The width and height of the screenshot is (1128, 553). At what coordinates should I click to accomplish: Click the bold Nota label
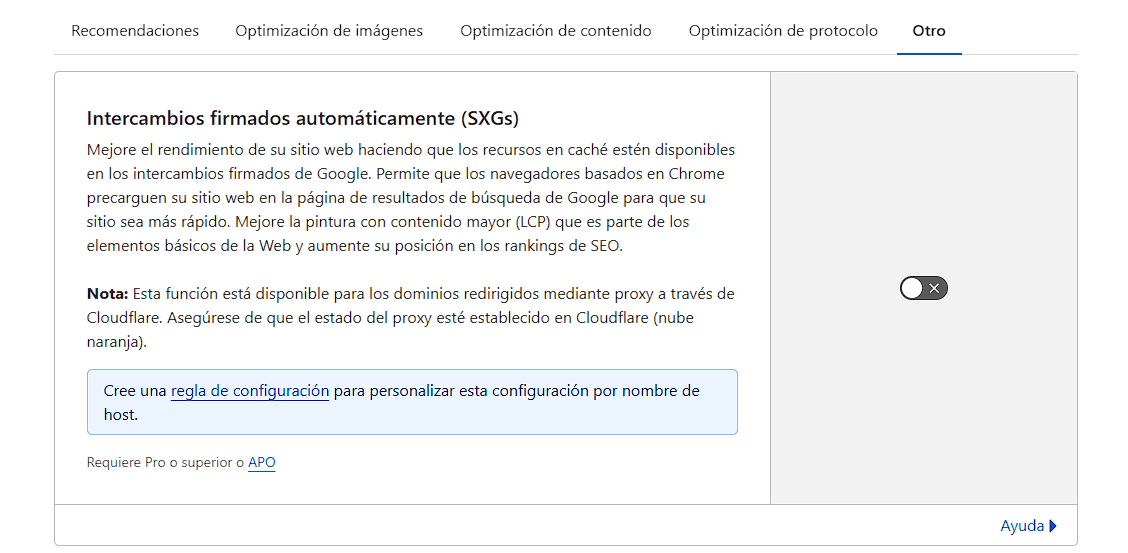(x=107, y=294)
